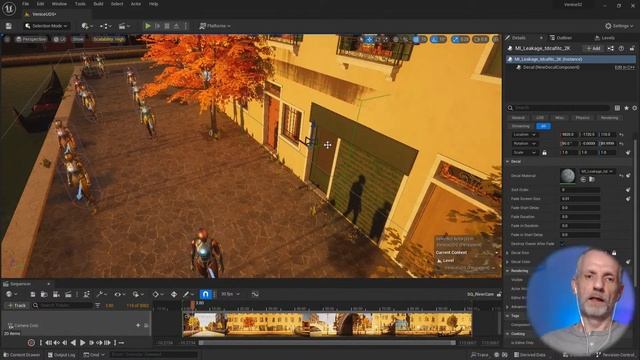
Task: Open the Platforms dropdown
Action: pos(215,26)
